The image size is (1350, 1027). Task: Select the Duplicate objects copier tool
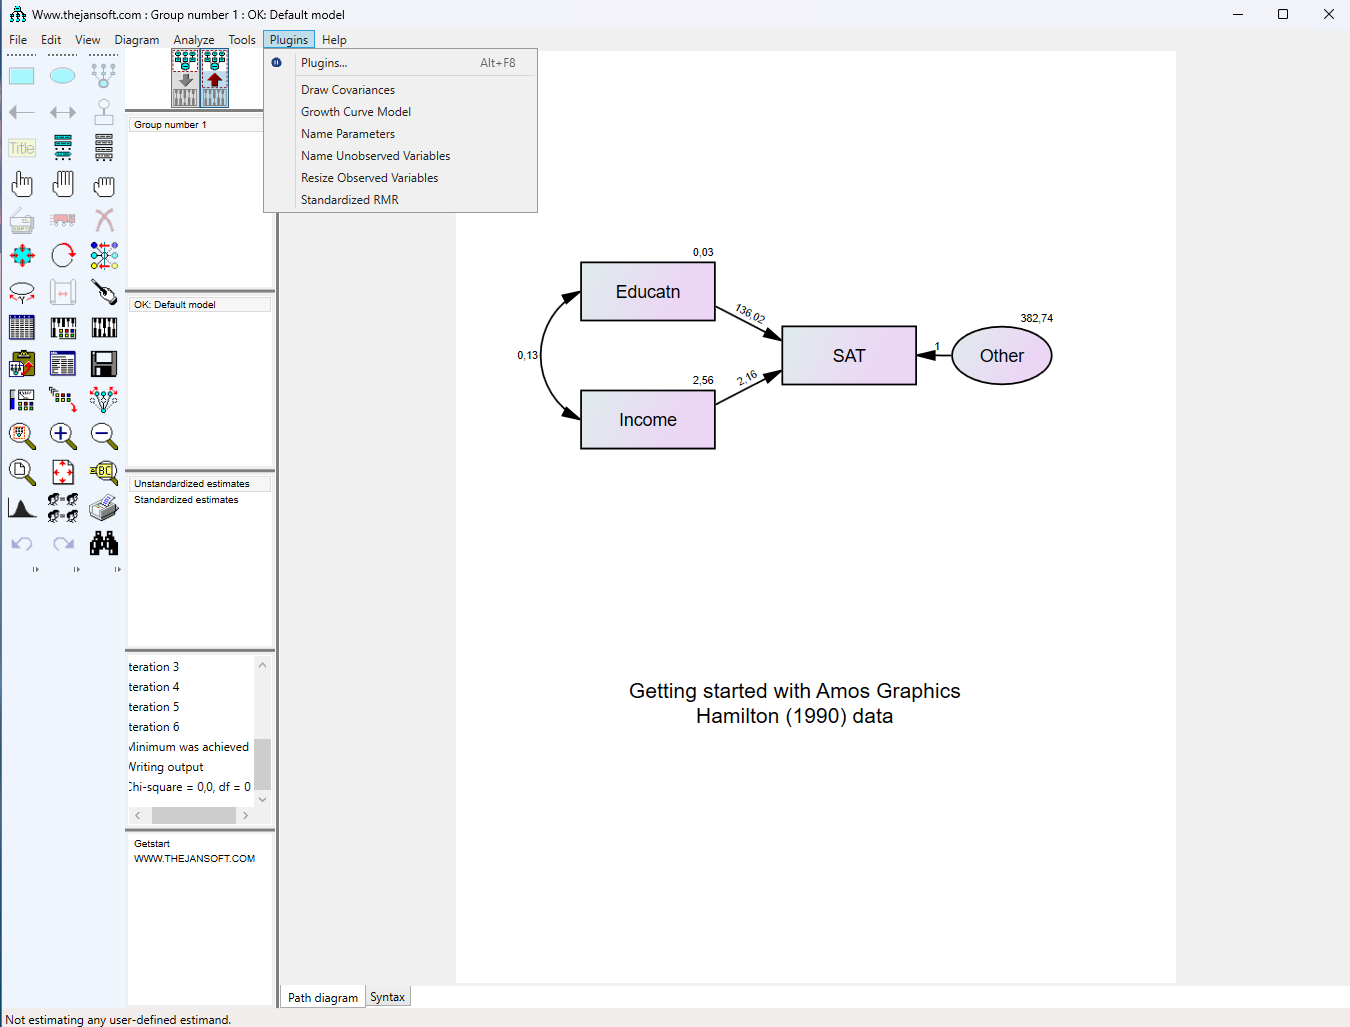click(x=22, y=220)
